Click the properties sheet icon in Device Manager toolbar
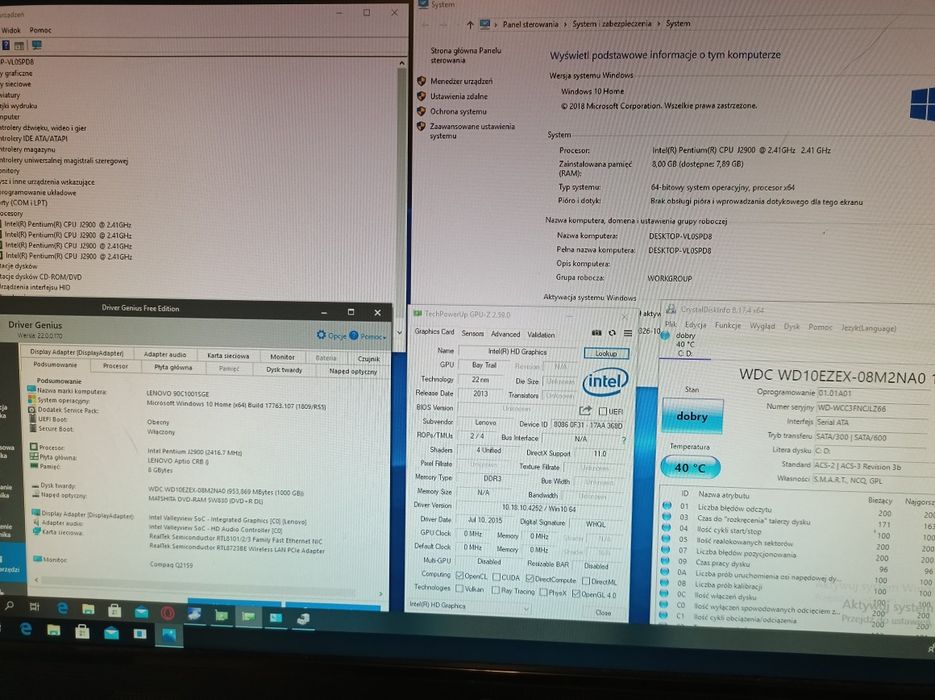The image size is (935, 700). 20,45
